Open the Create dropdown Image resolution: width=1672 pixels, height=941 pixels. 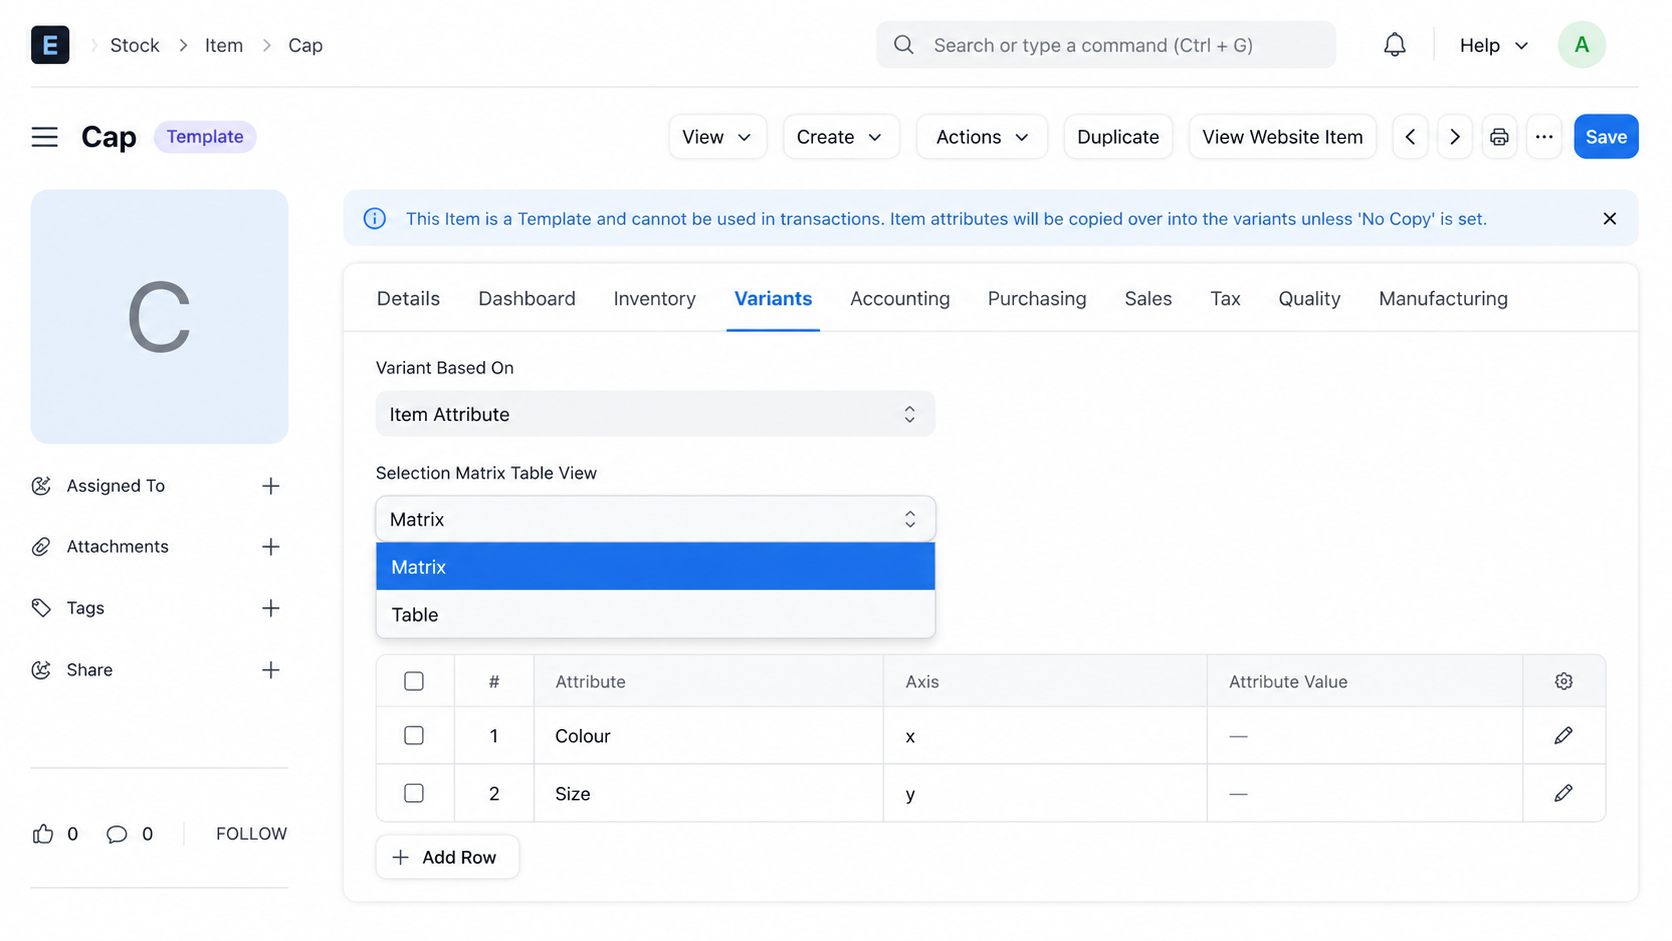[x=840, y=137]
